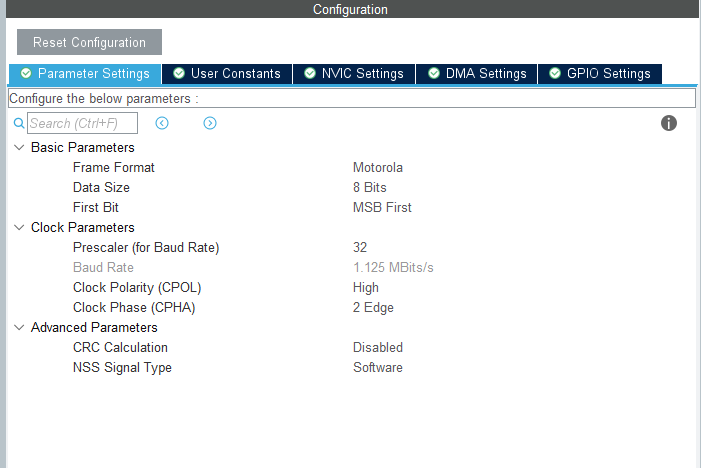Change Clock Polarity value High
701x468 pixels.
(x=366, y=287)
